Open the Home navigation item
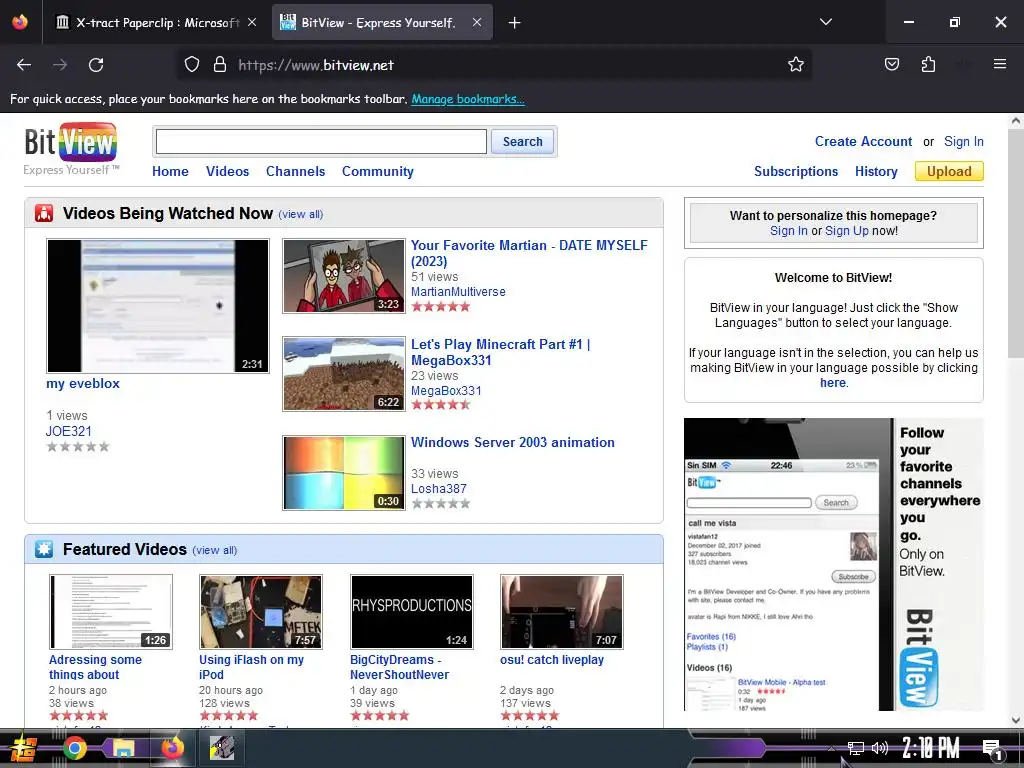The image size is (1024, 768). tap(170, 171)
